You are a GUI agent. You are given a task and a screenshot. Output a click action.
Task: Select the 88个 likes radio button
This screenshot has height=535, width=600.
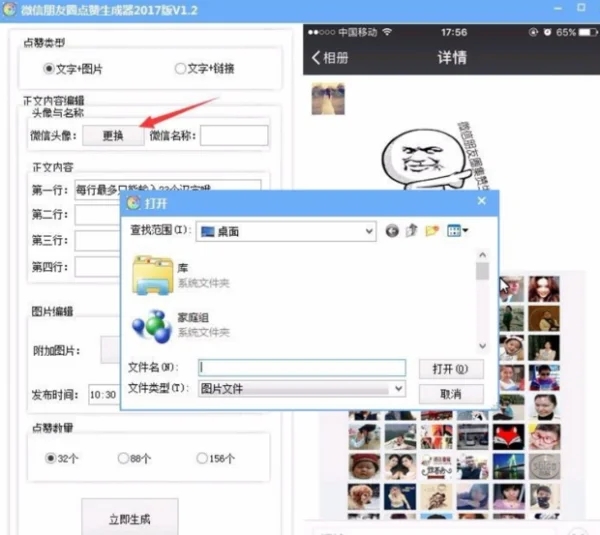click(x=123, y=458)
